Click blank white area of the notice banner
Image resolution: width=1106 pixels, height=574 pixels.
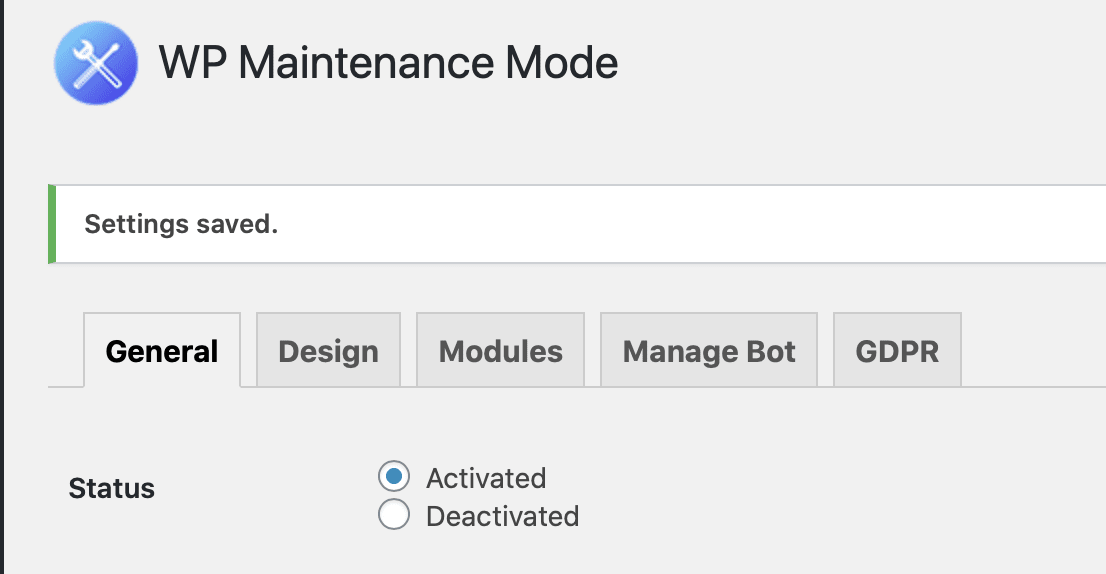691,224
